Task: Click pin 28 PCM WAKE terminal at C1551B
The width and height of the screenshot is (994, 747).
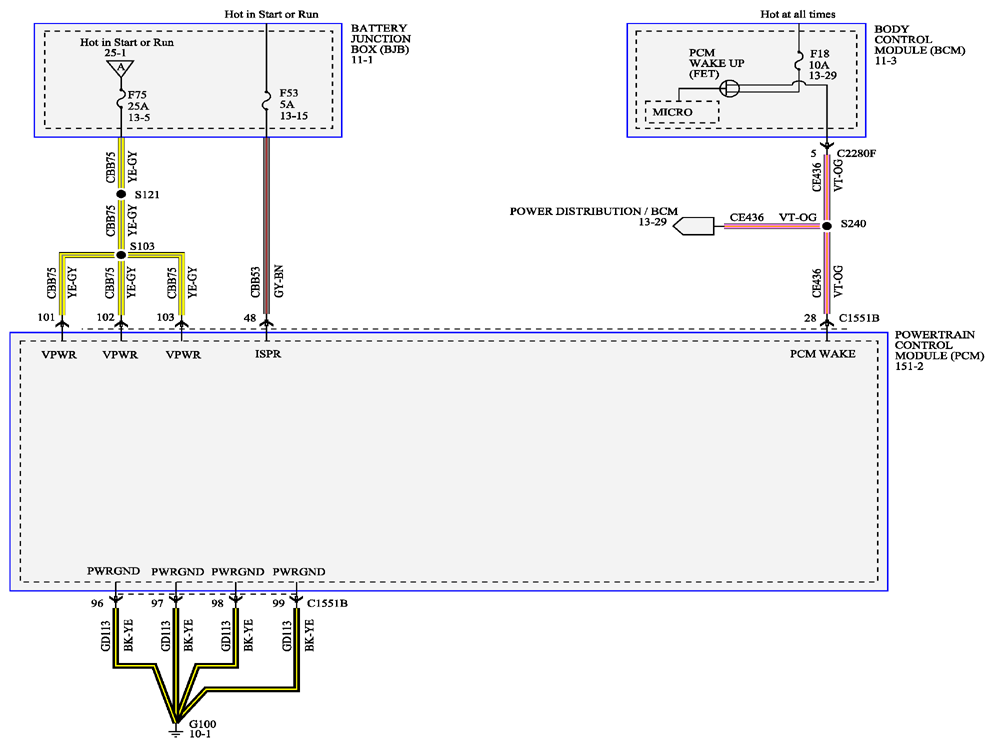Action: [x=827, y=323]
